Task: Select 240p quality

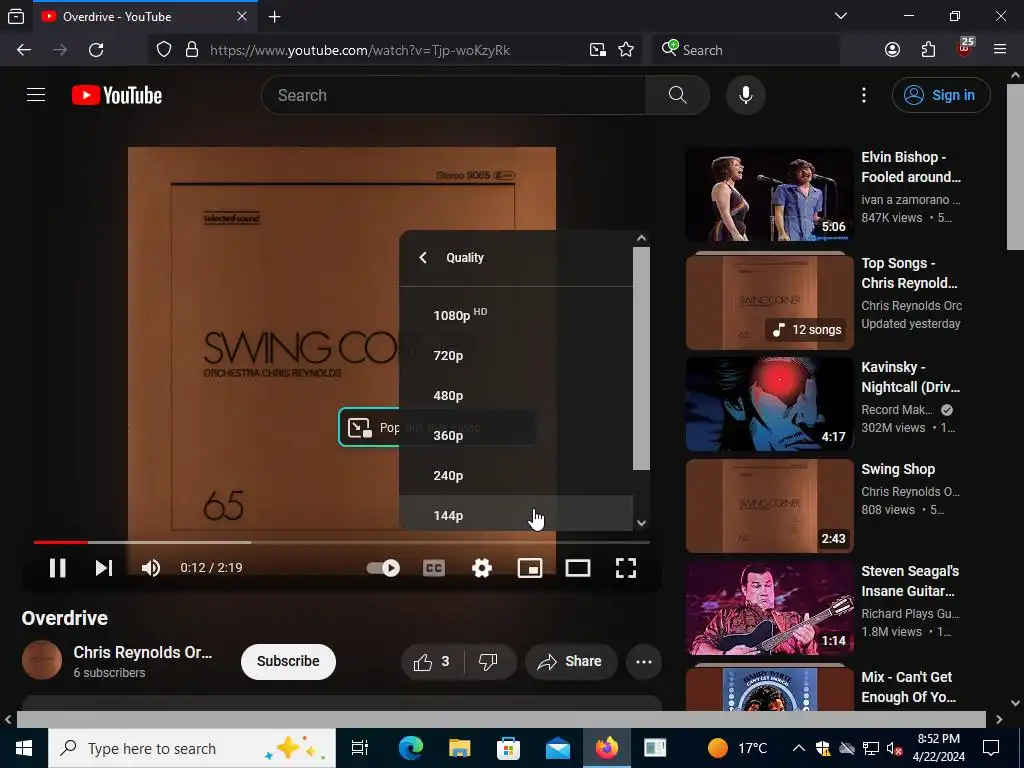Action: [516, 475]
